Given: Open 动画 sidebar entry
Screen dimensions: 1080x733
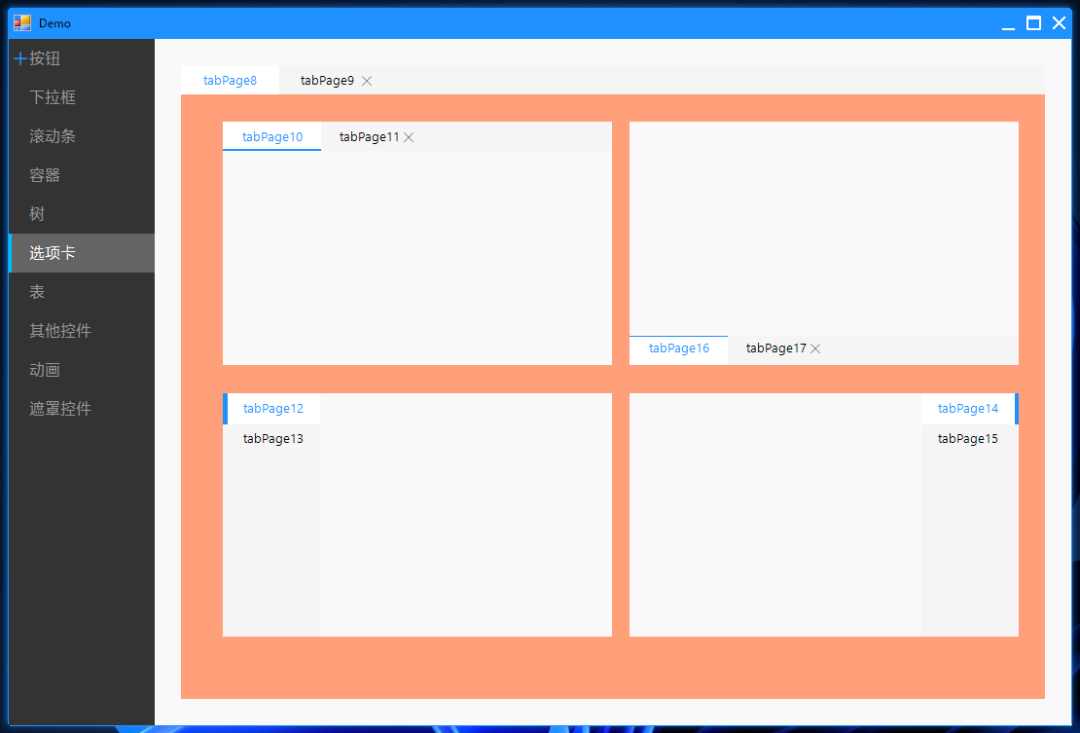Looking at the screenshot, I should 81,370.
